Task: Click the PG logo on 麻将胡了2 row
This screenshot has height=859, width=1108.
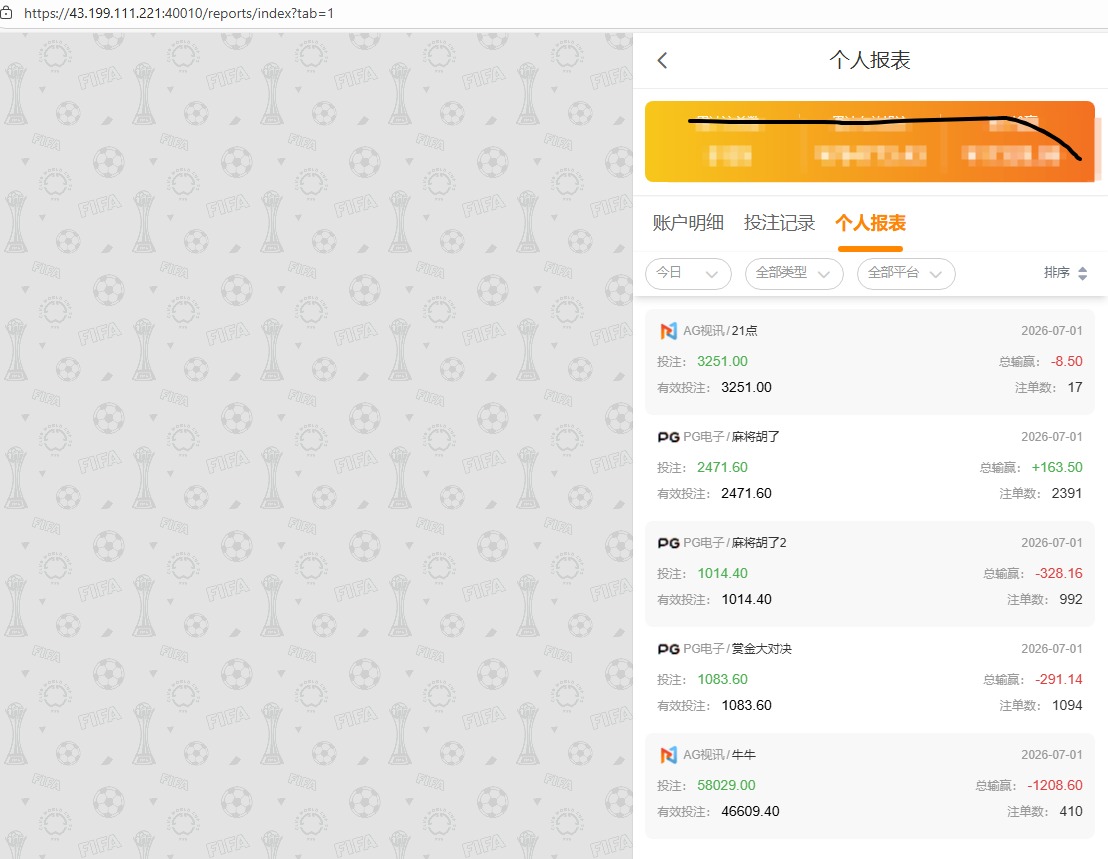Action: click(668, 543)
